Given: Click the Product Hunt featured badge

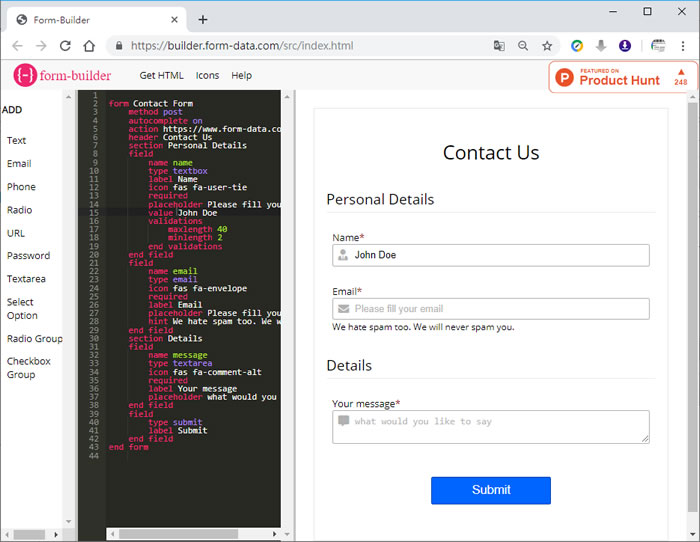Looking at the screenshot, I should (x=621, y=77).
